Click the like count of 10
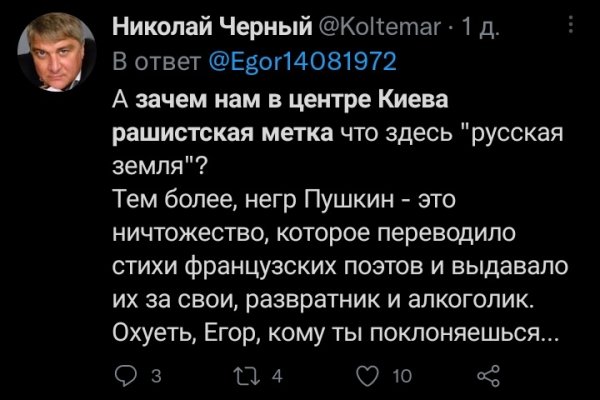This screenshot has height=400, width=600. coord(401,374)
